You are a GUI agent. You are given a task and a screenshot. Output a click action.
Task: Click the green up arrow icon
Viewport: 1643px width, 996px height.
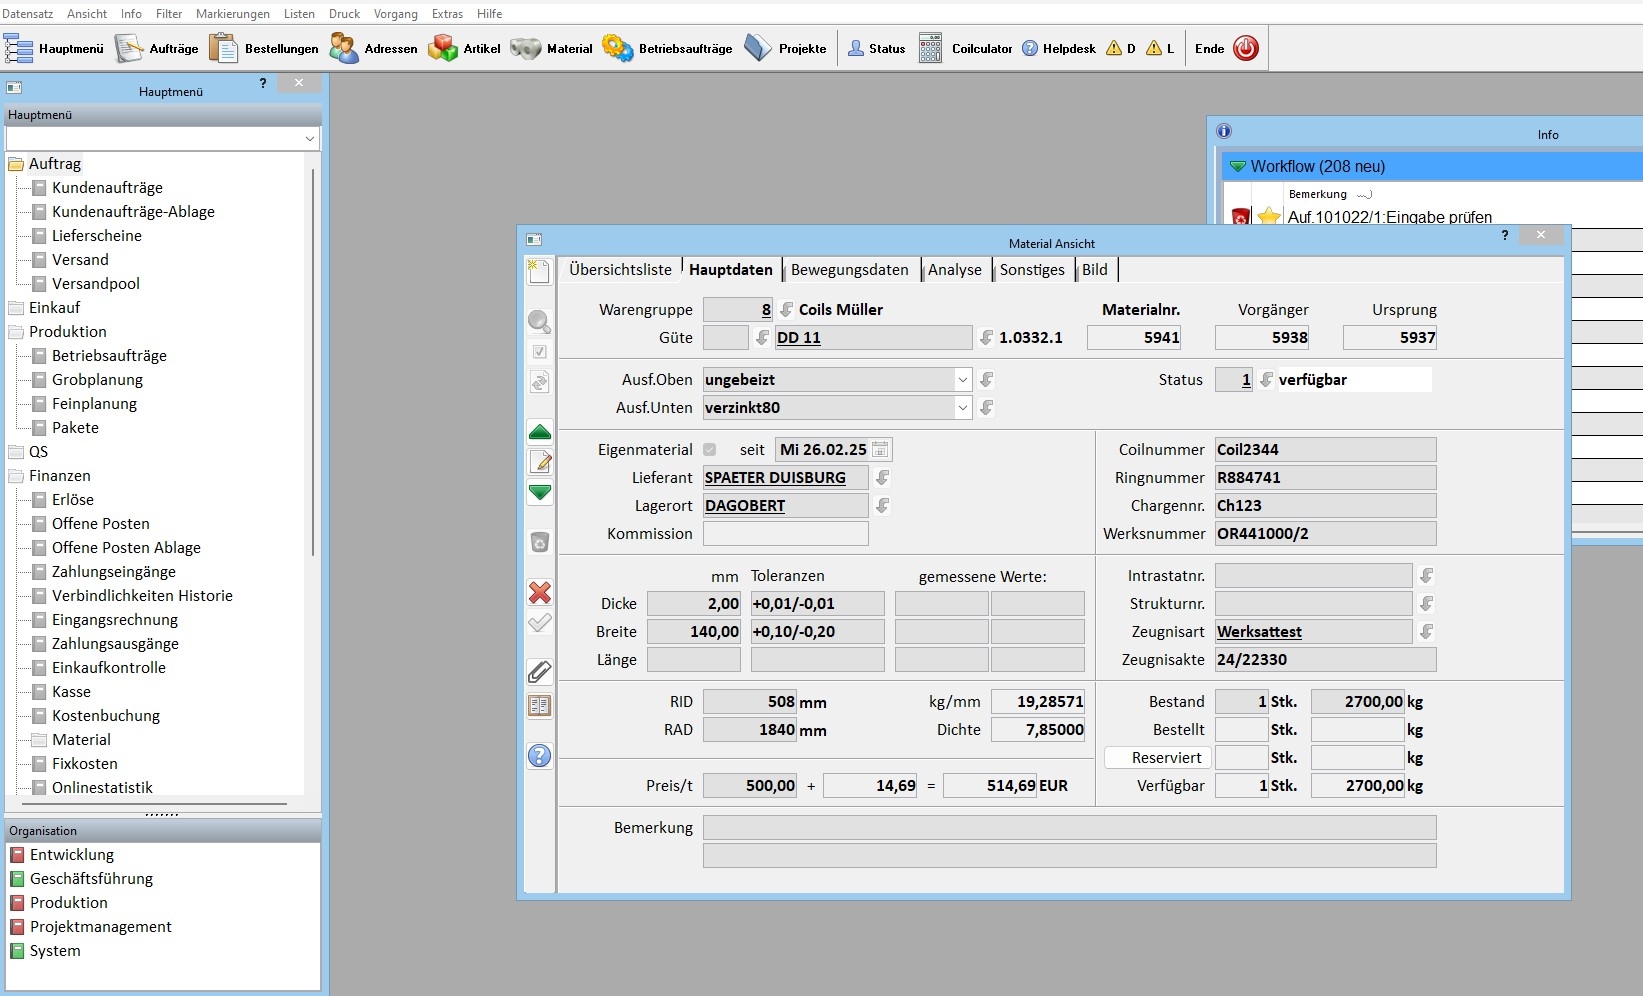540,432
